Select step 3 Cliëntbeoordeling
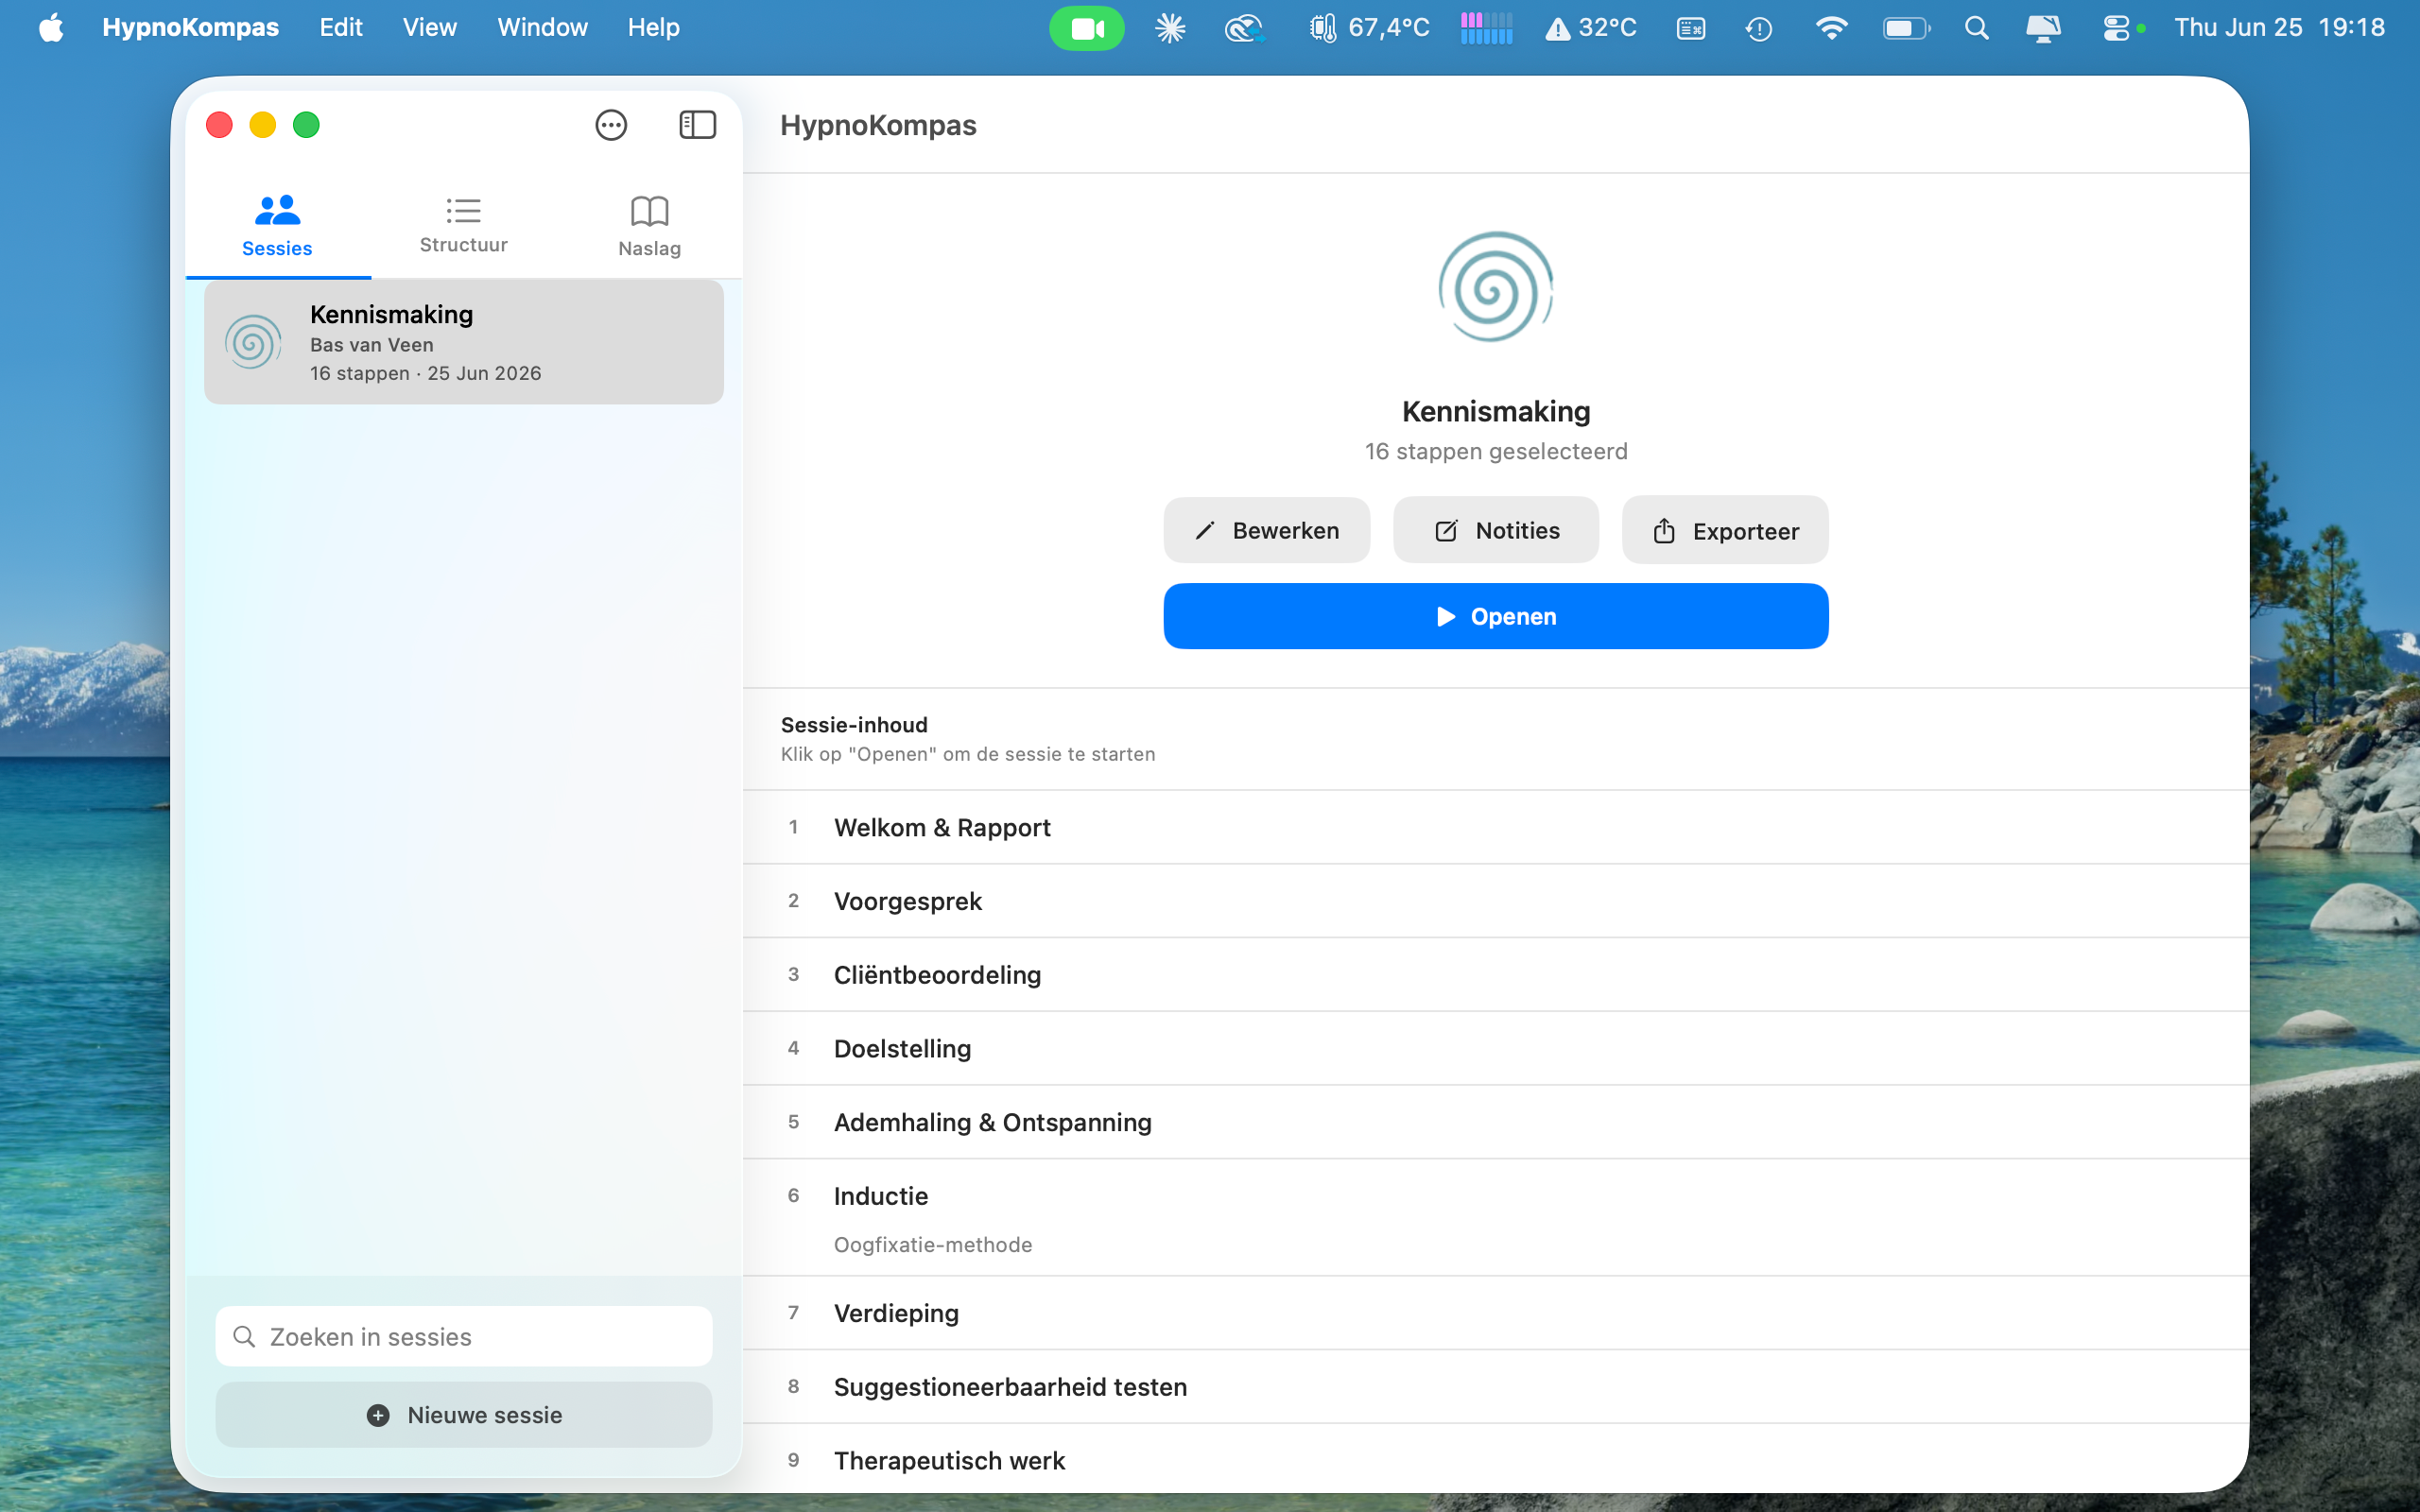The image size is (2420, 1512). pyautogui.click(x=1496, y=975)
